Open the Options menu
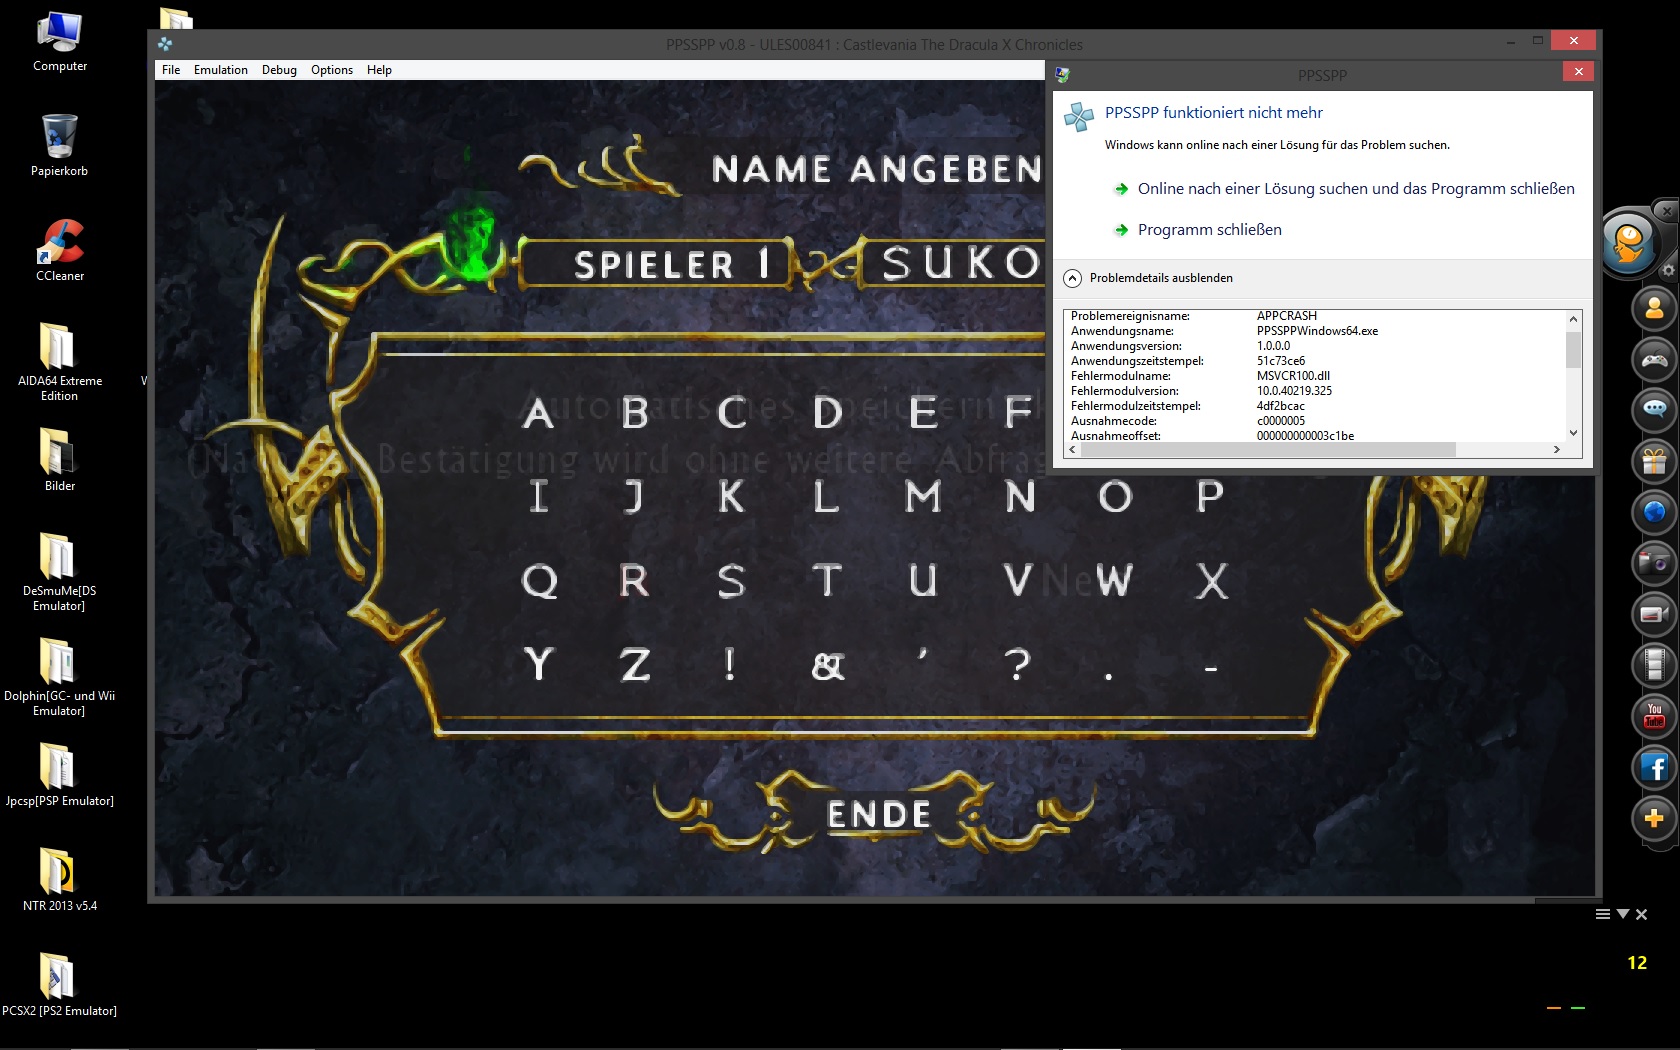This screenshot has width=1680, height=1050. pos(332,70)
